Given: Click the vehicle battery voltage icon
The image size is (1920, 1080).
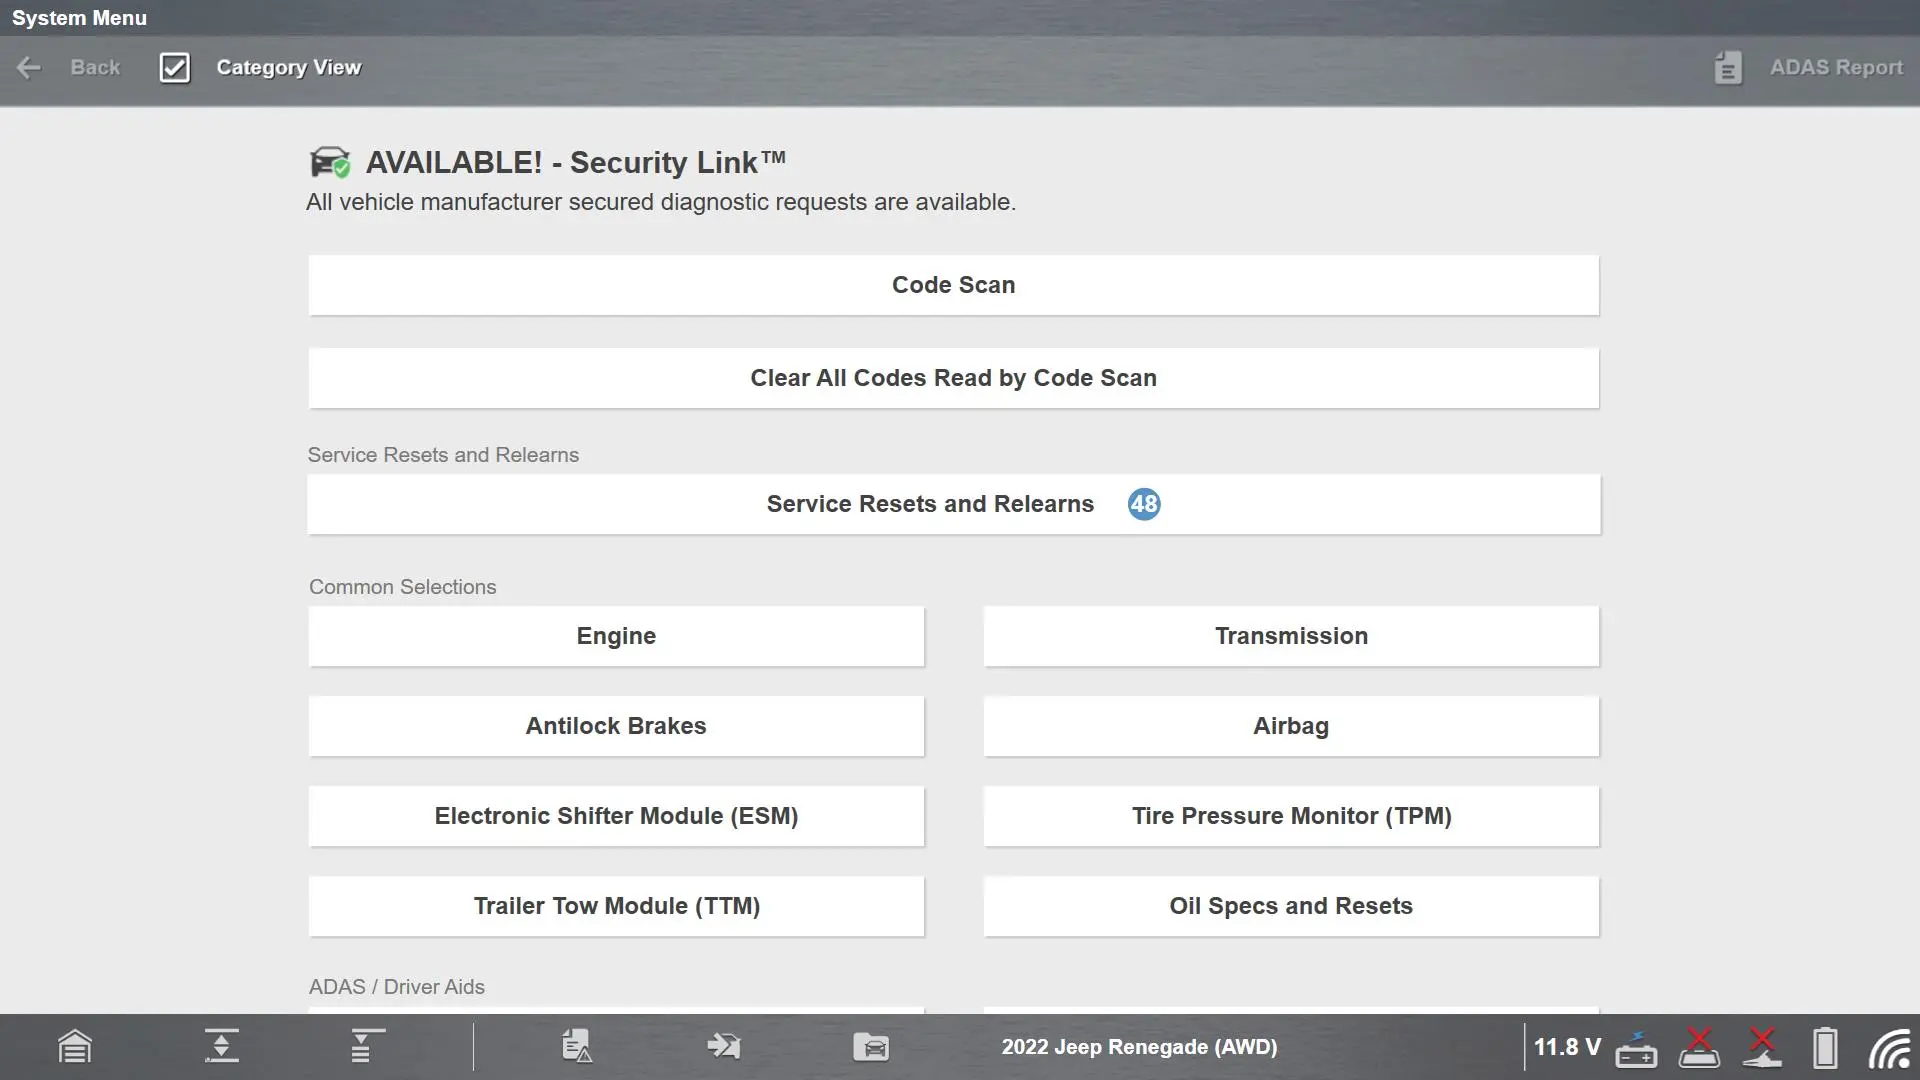Looking at the screenshot, I should 1636,1048.
